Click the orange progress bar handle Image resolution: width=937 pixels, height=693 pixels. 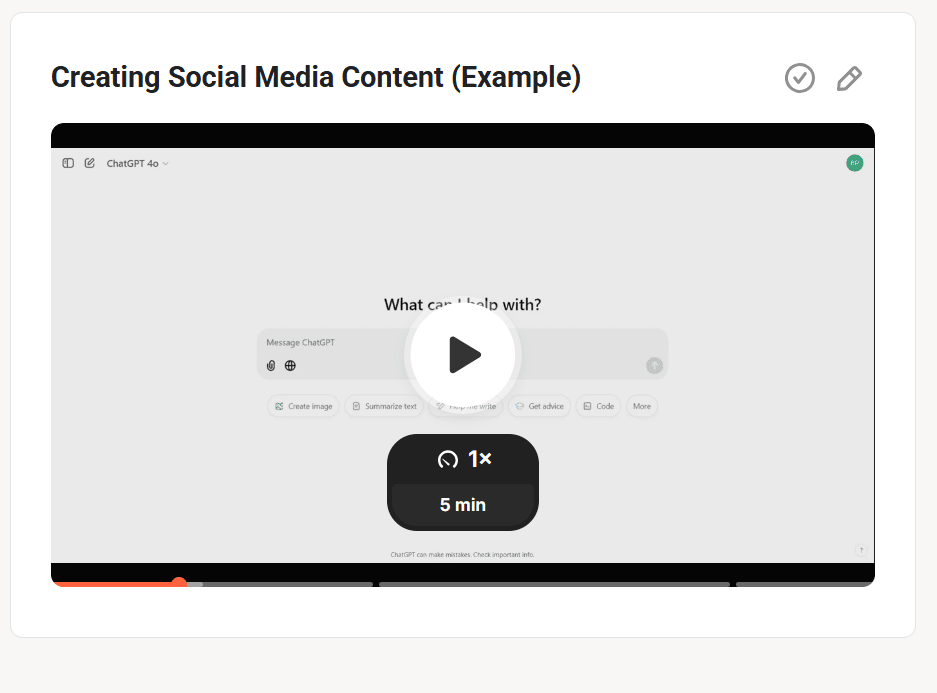click(179, 583)
